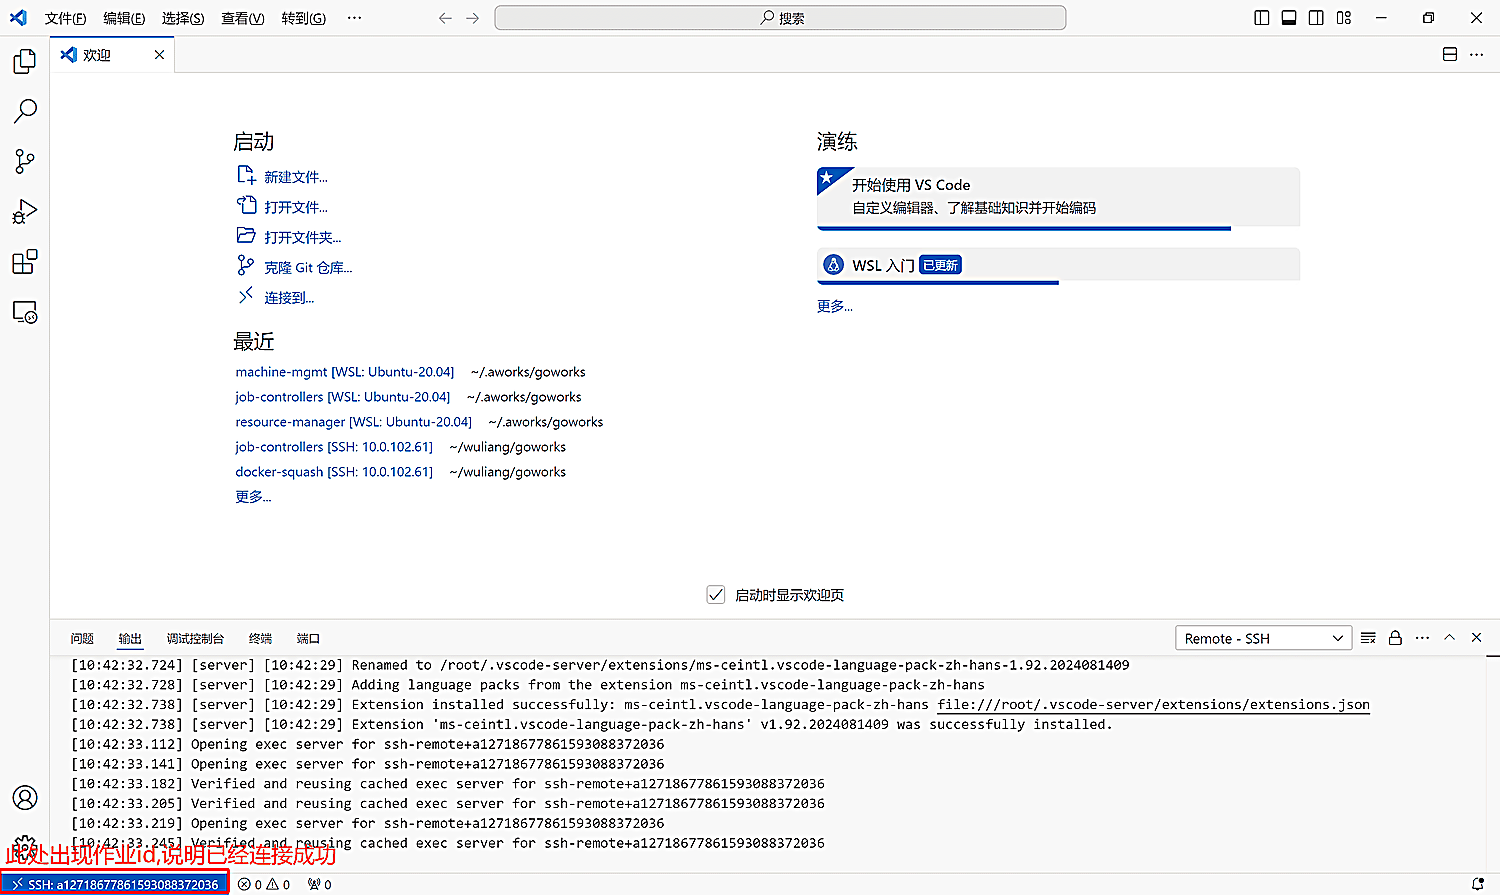The image size is (1500, 895).
Task: Uncheck show welcome page on startup
Action: tap(716, 595)
